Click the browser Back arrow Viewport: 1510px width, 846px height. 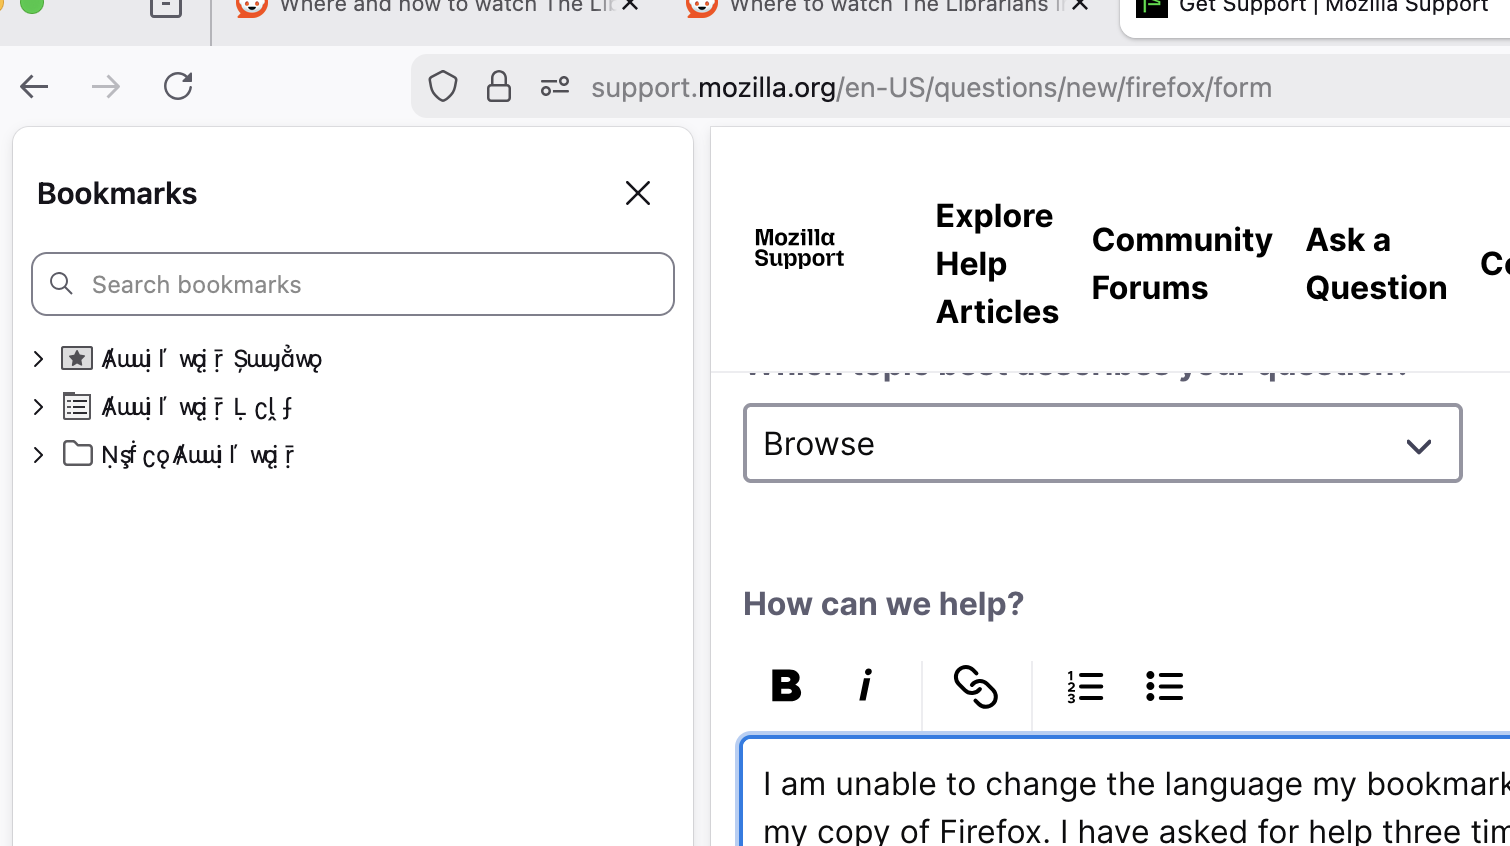pos(34,87)
